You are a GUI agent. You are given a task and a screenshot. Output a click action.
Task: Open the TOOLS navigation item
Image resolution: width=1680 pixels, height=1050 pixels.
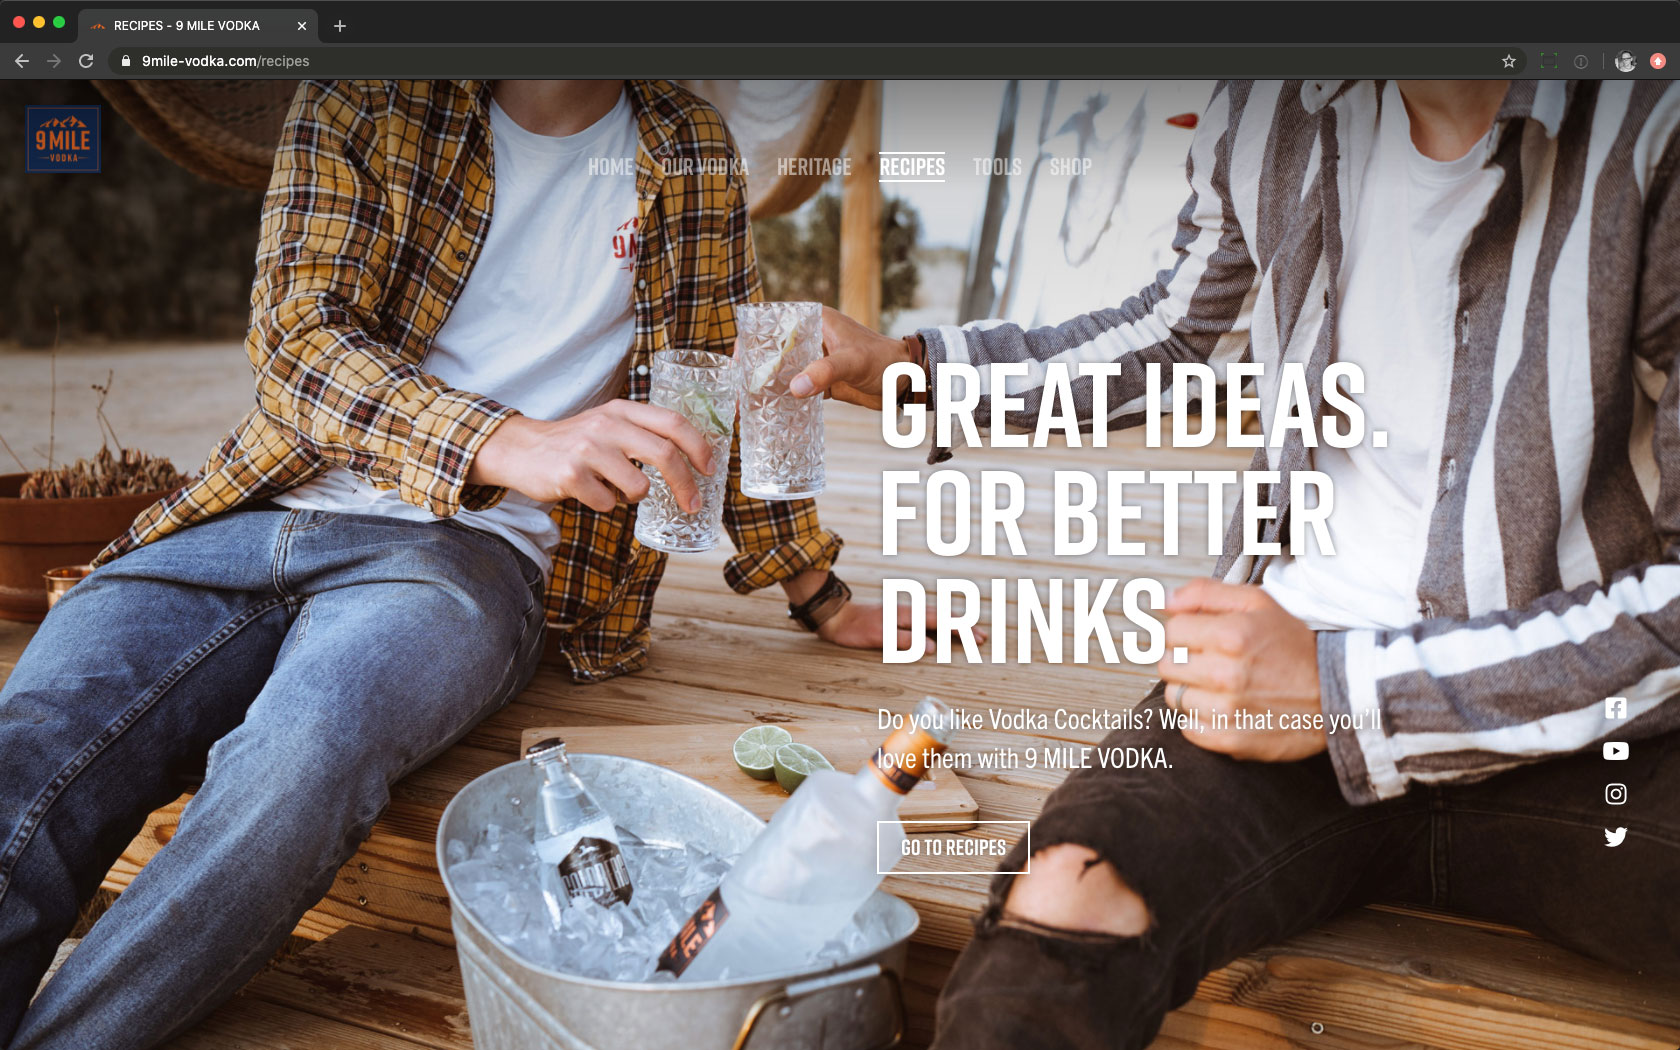click(x=997, y=167)
